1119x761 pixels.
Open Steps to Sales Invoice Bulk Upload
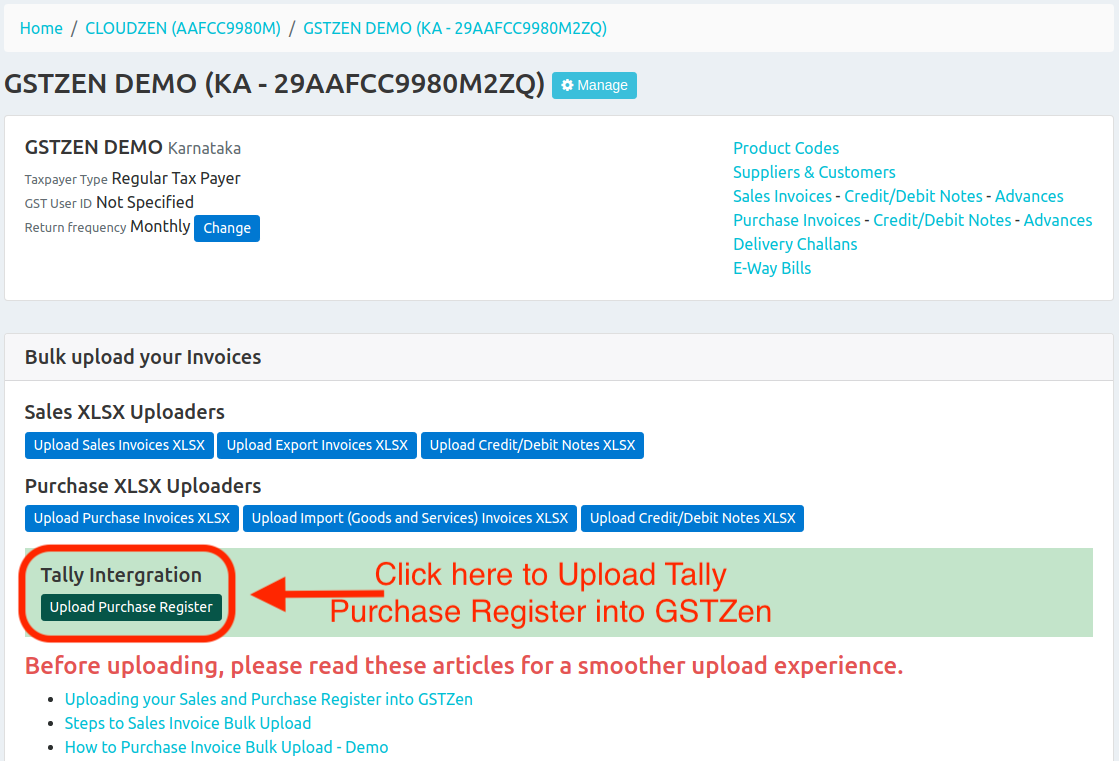188,723
